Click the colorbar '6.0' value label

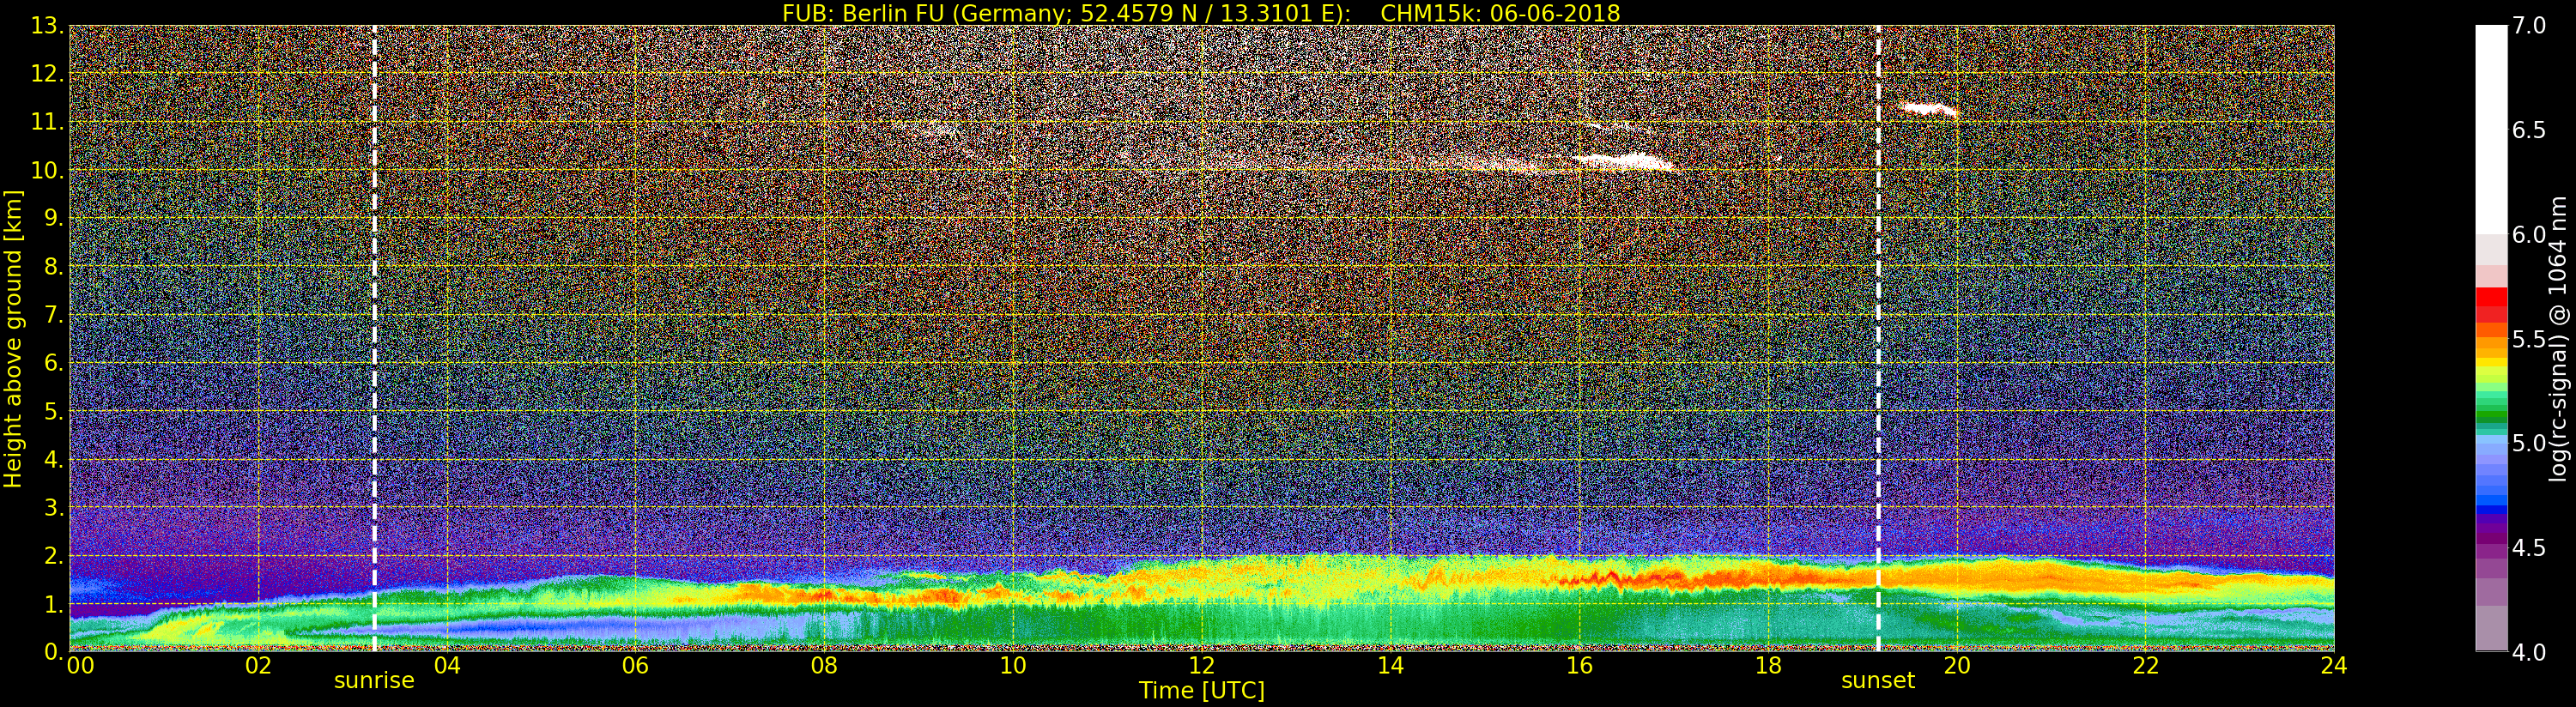[x=2529, y=234]
